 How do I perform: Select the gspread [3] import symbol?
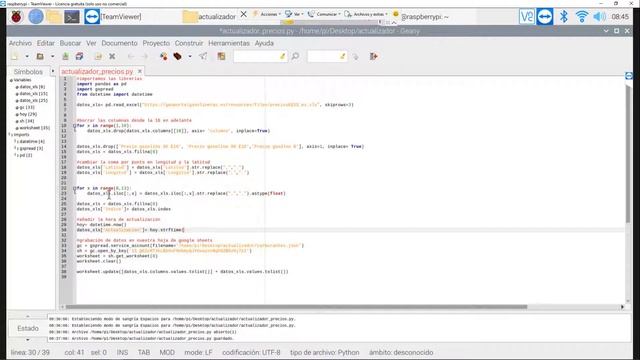point(29,148)
